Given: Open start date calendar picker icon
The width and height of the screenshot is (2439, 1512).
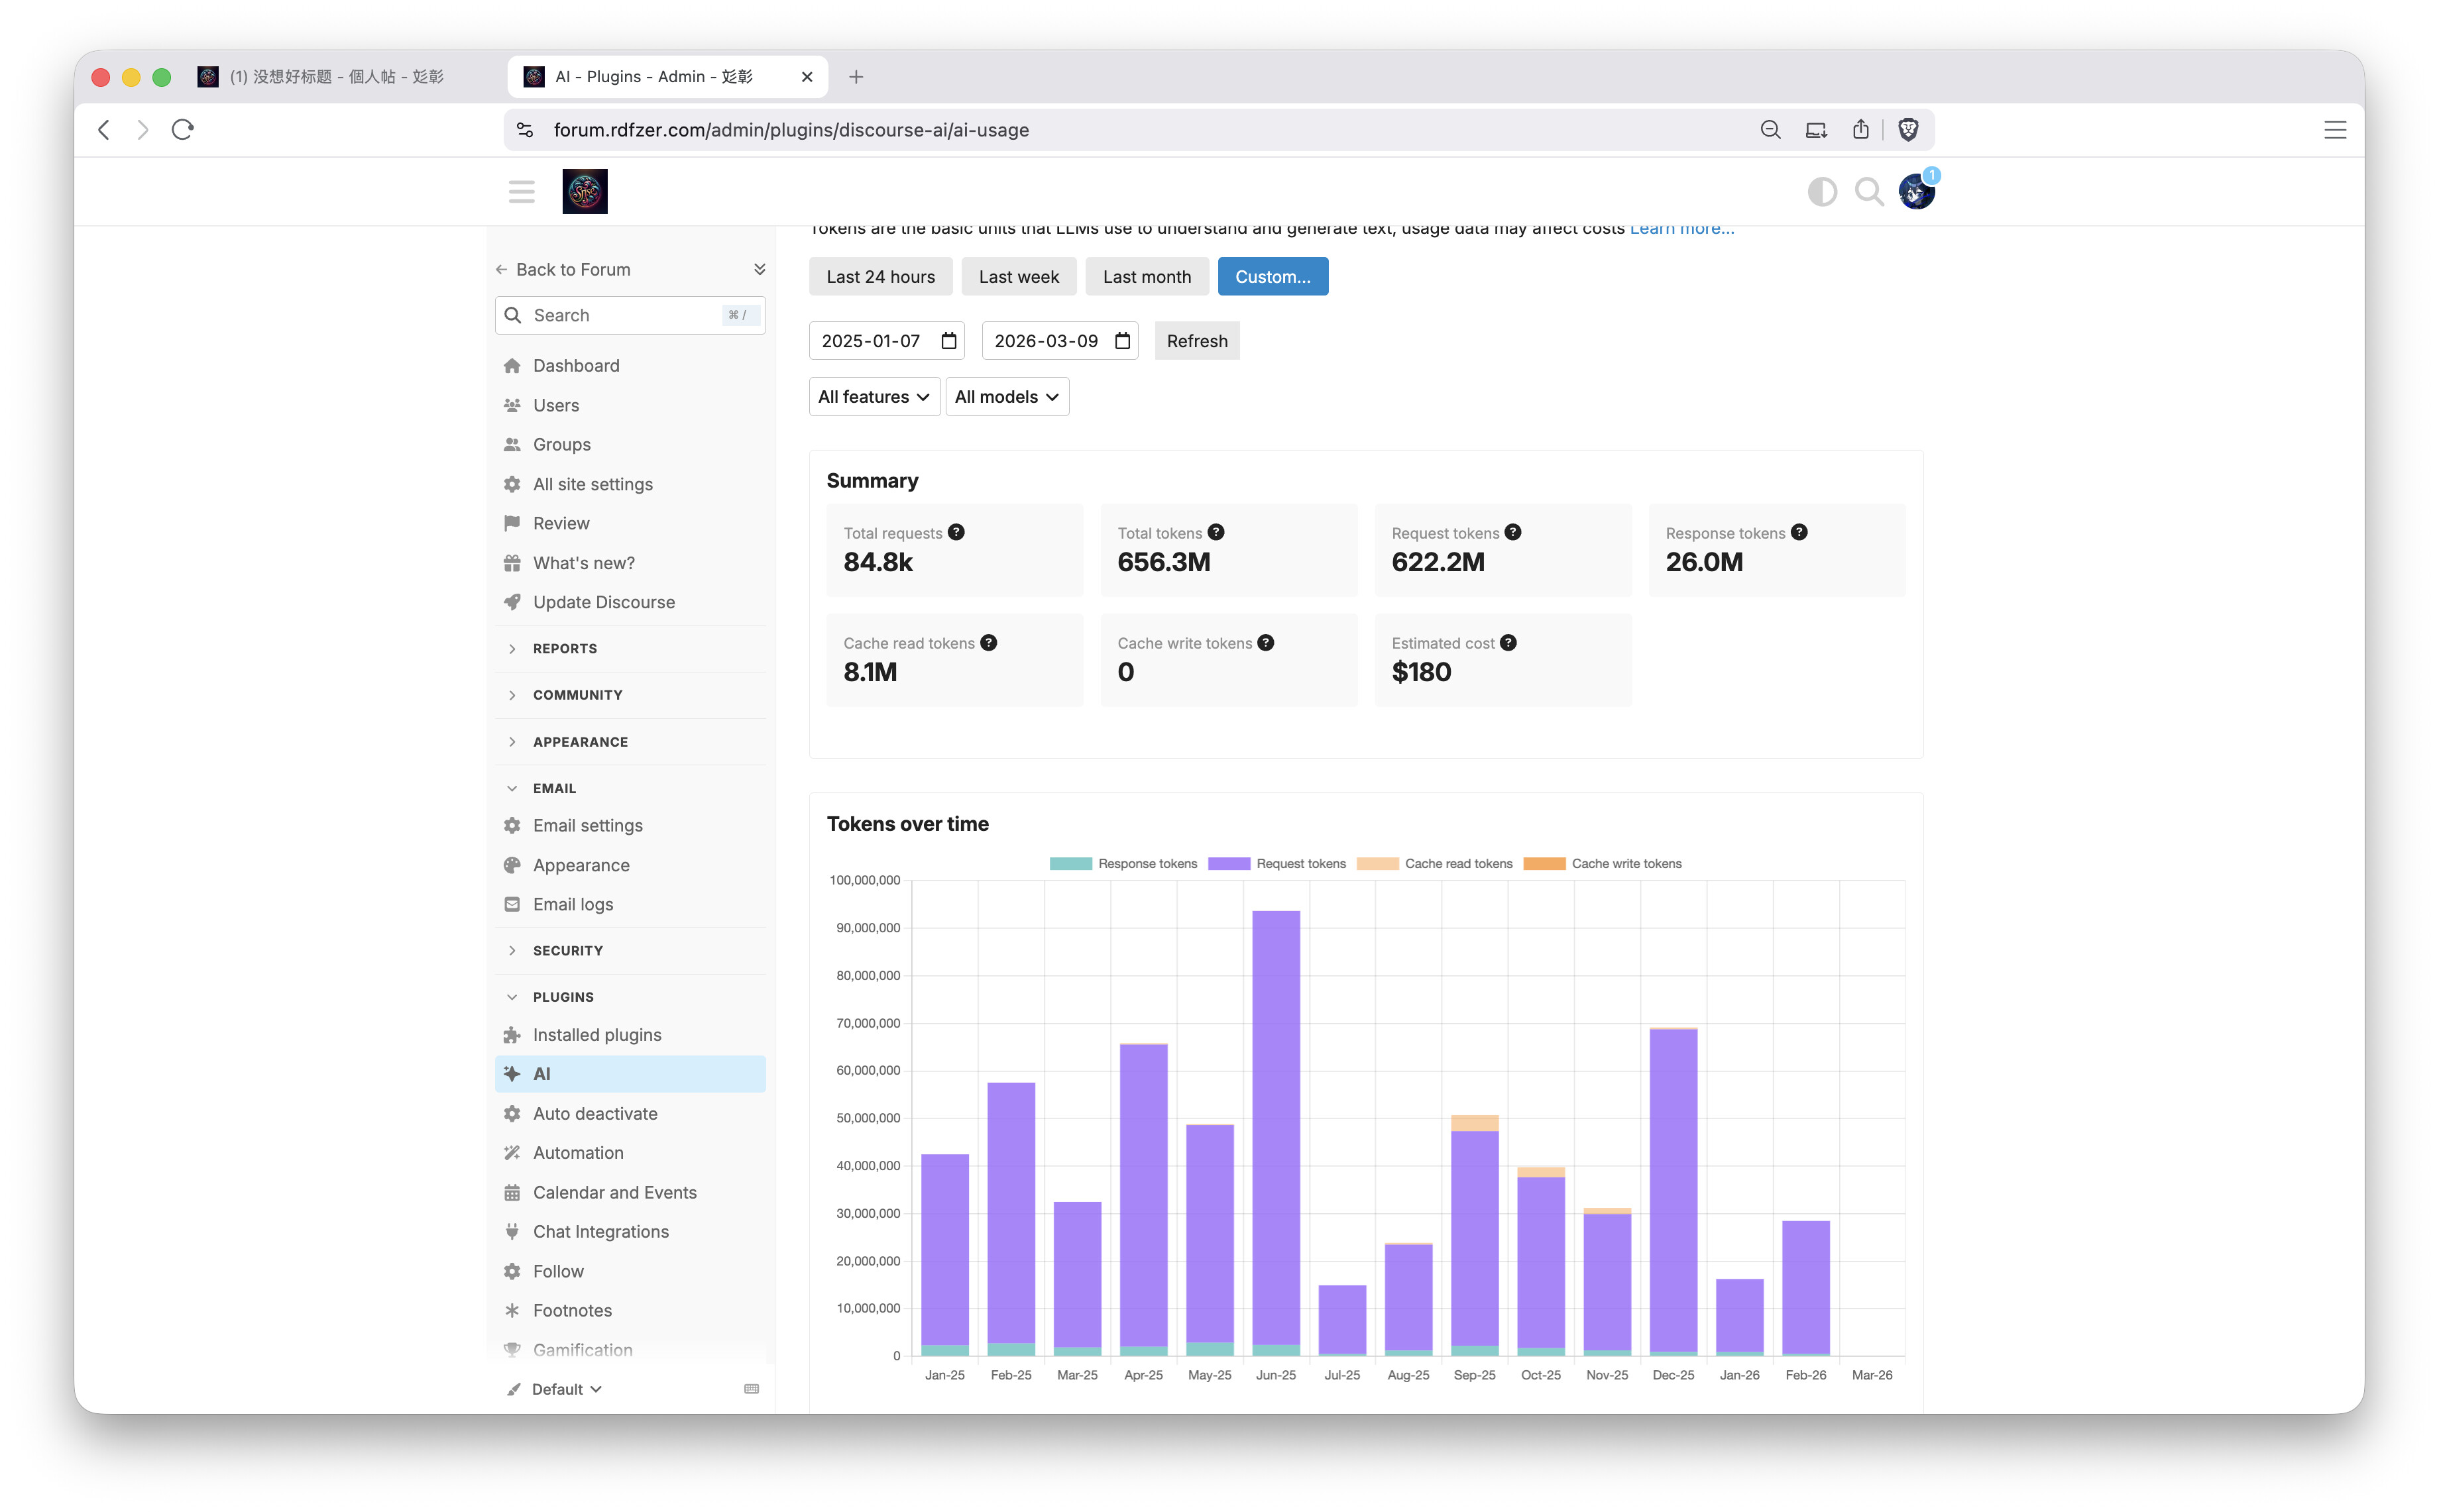Looking at the screenshot, I should (x=948, y=341).
